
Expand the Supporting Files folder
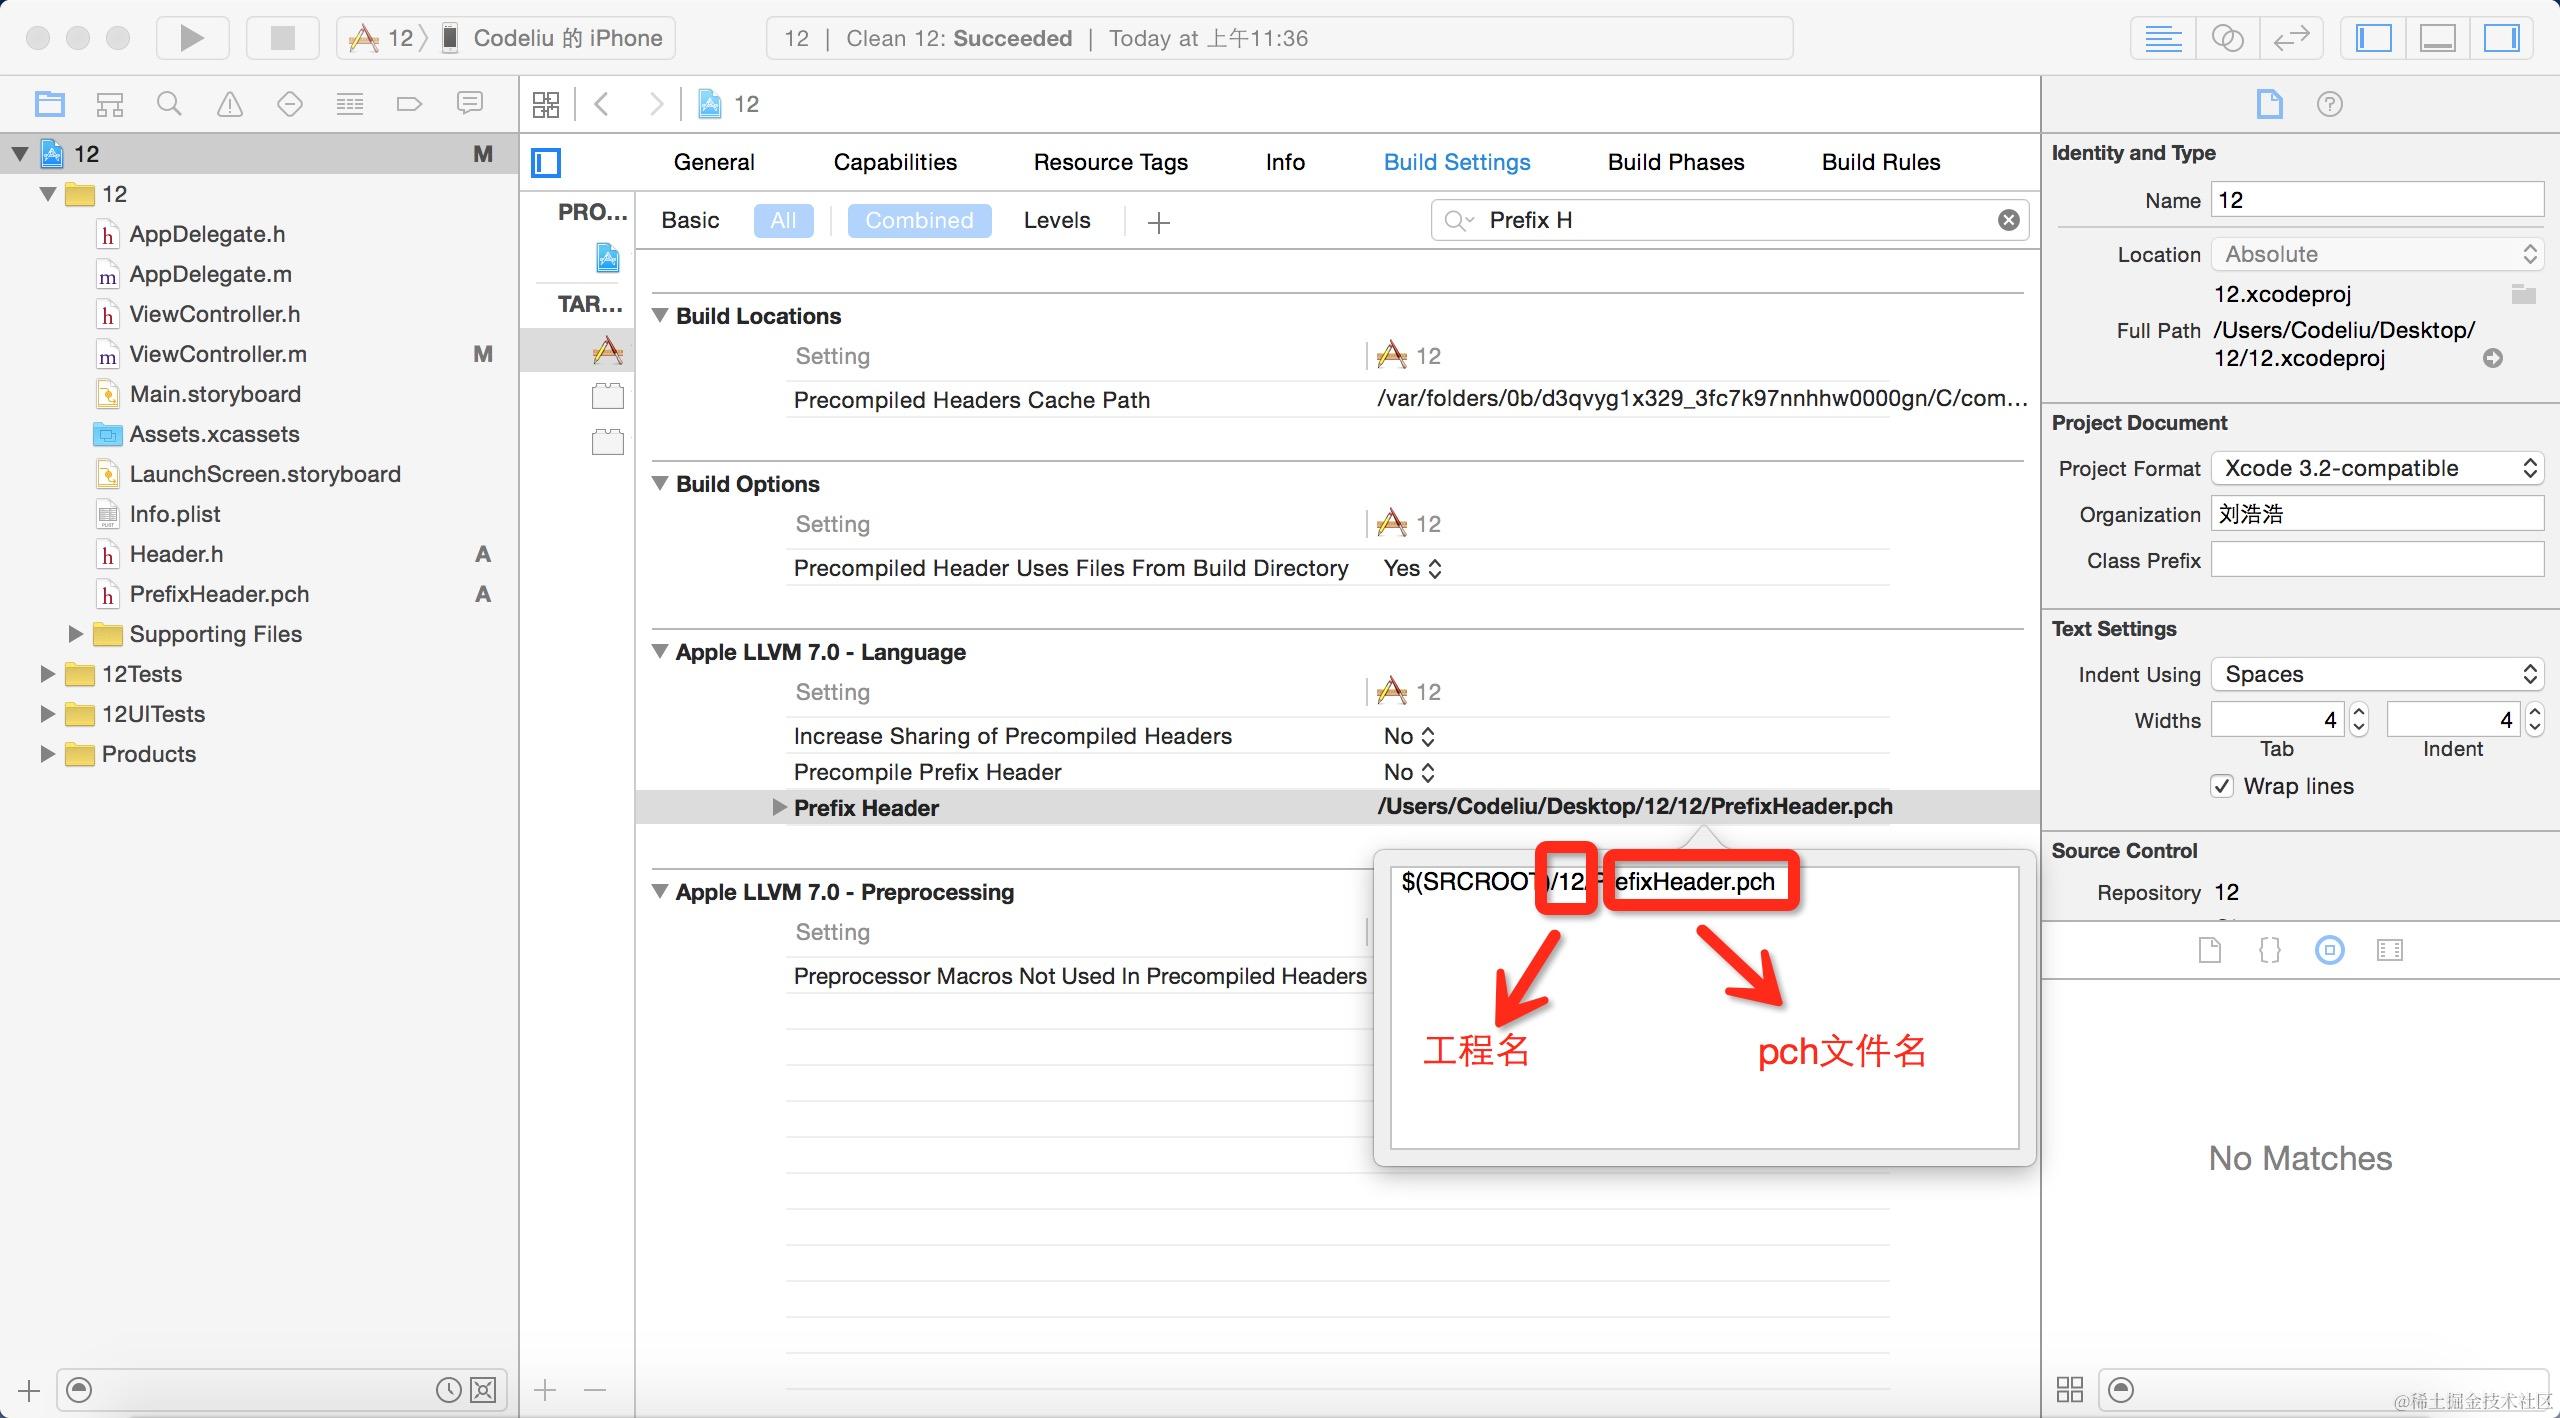click(75, 634)
